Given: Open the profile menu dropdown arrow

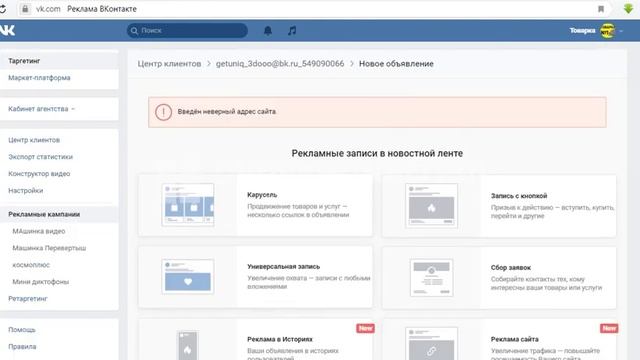Looking at the screenshot, I should [621, 31].
